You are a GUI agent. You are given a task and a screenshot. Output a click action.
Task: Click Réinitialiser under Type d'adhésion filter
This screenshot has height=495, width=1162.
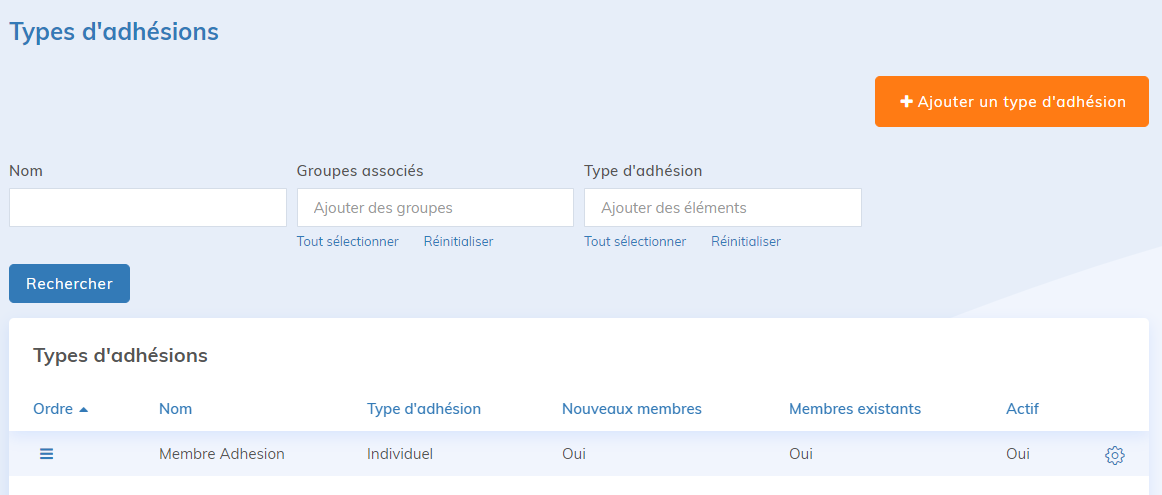coord(746,242)
